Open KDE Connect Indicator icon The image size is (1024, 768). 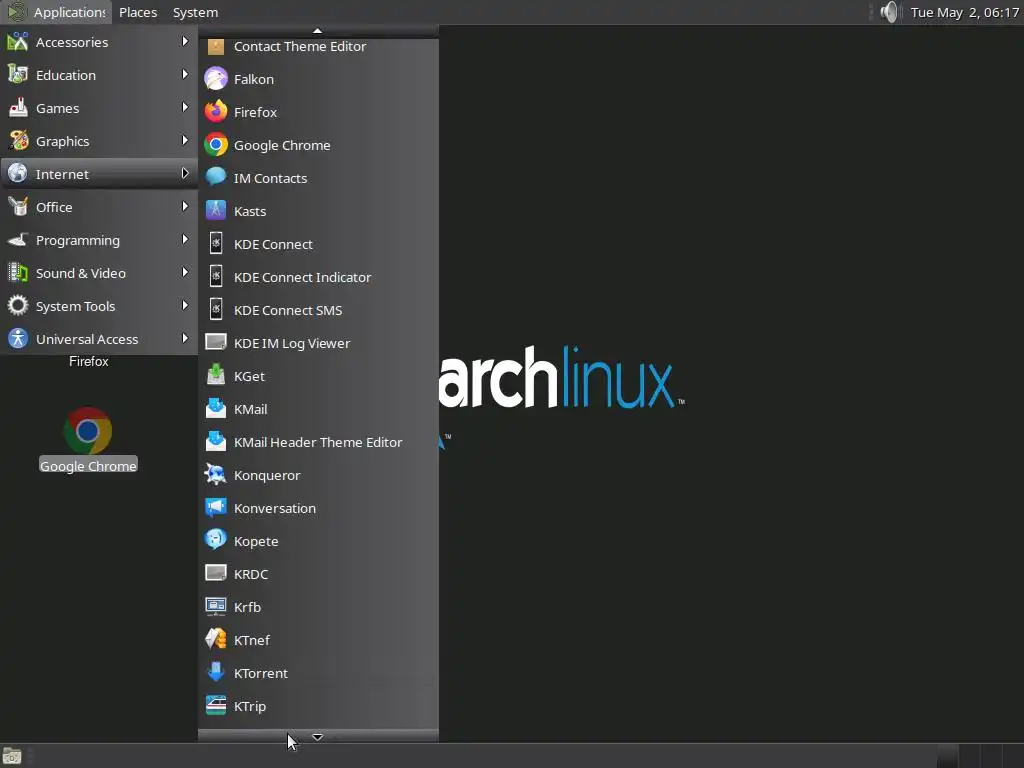pyautogui.click(x=216, y=277)
